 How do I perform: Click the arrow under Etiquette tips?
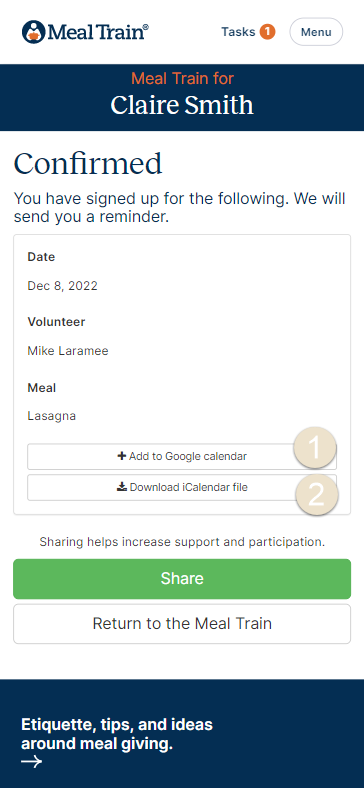click(x=31, y=762)
